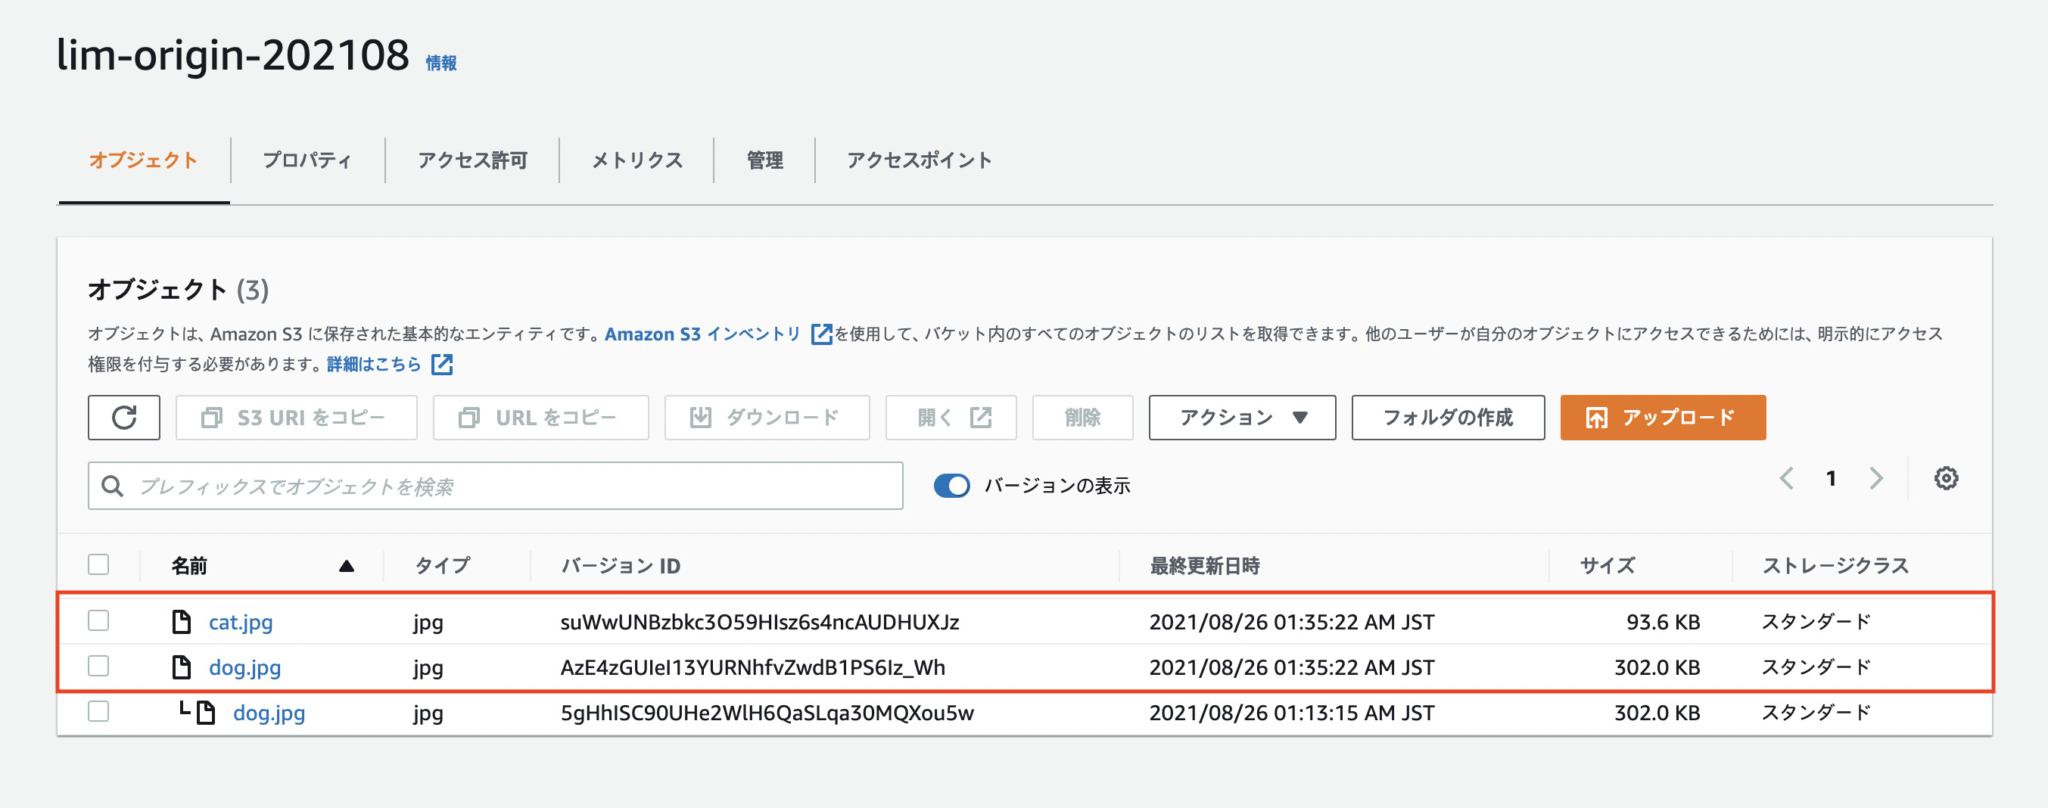2048x808 pixels.
Task: Select checkbox for dog.jpg updated 01:35:22
Action: click(98, 666)
